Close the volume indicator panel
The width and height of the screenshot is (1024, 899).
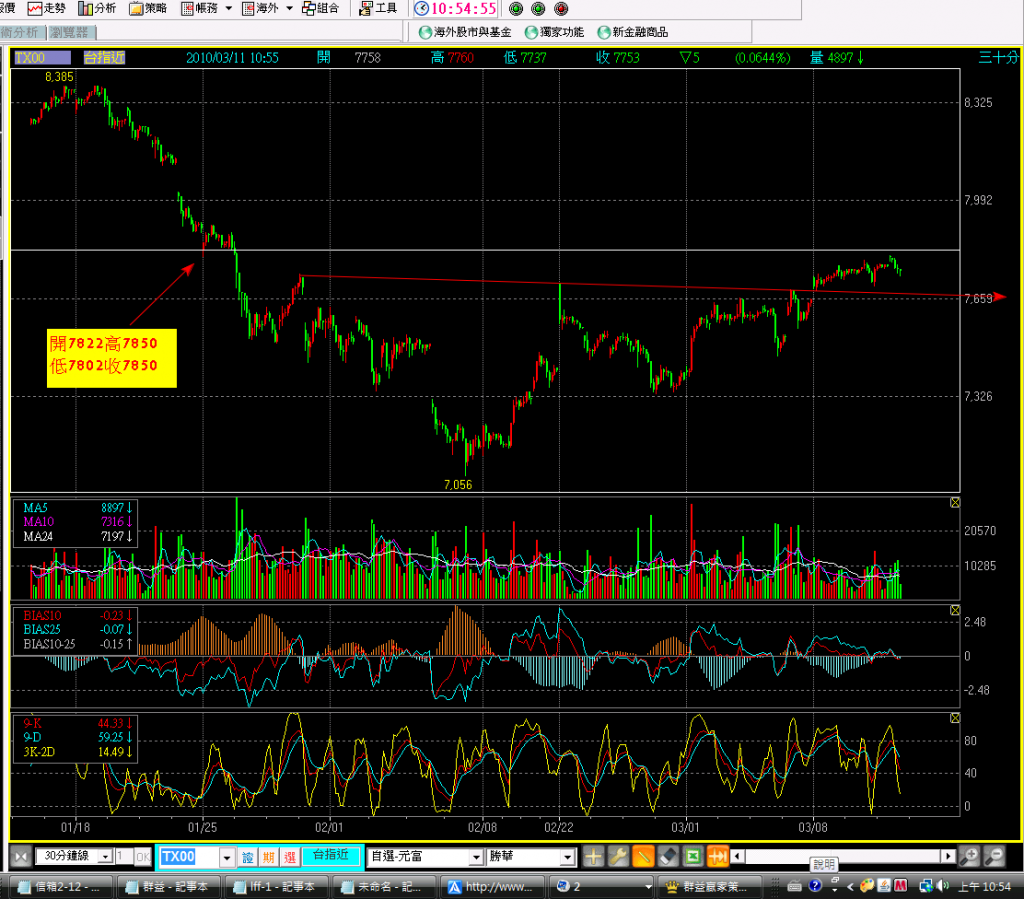point(955,502)
